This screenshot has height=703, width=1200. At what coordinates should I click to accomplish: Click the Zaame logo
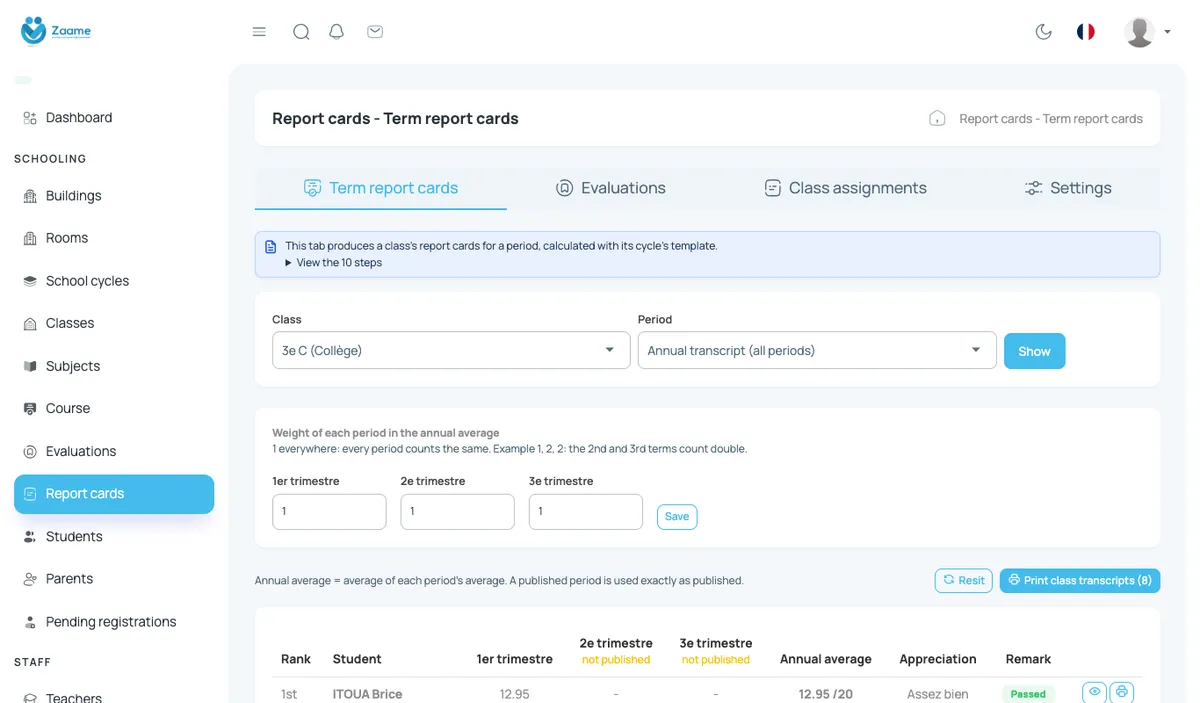[56, 31]
